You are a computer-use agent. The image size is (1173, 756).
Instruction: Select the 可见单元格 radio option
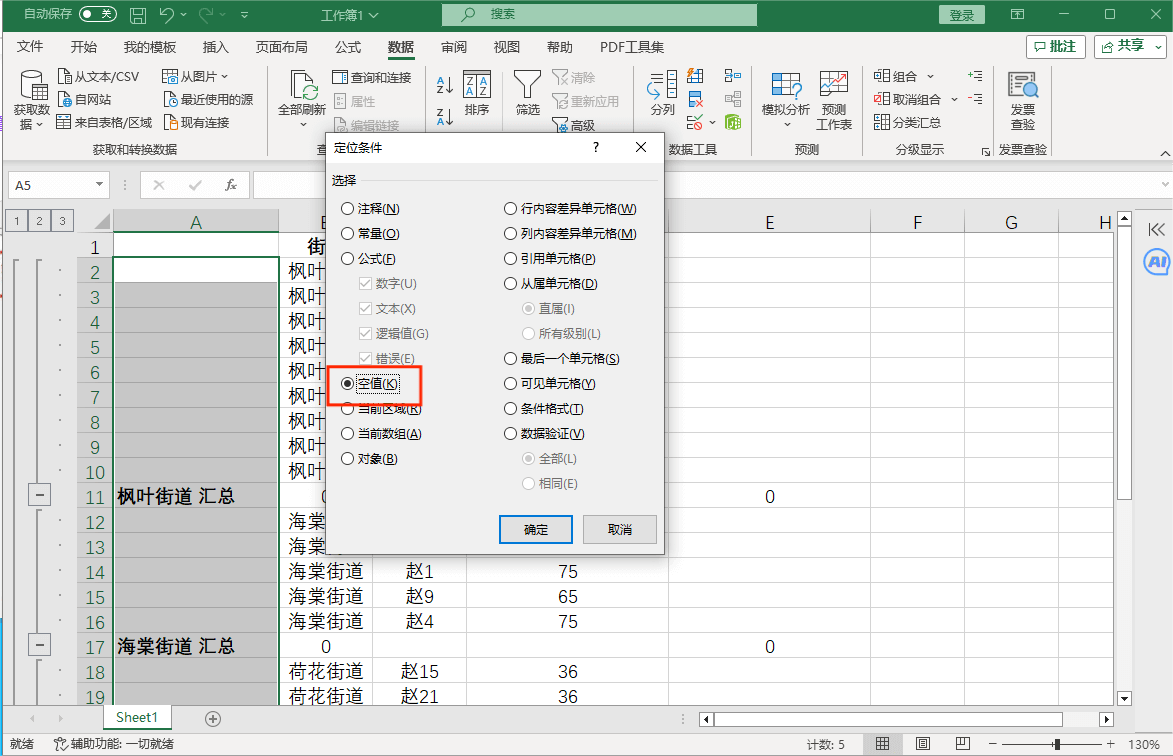pos(511,384)
